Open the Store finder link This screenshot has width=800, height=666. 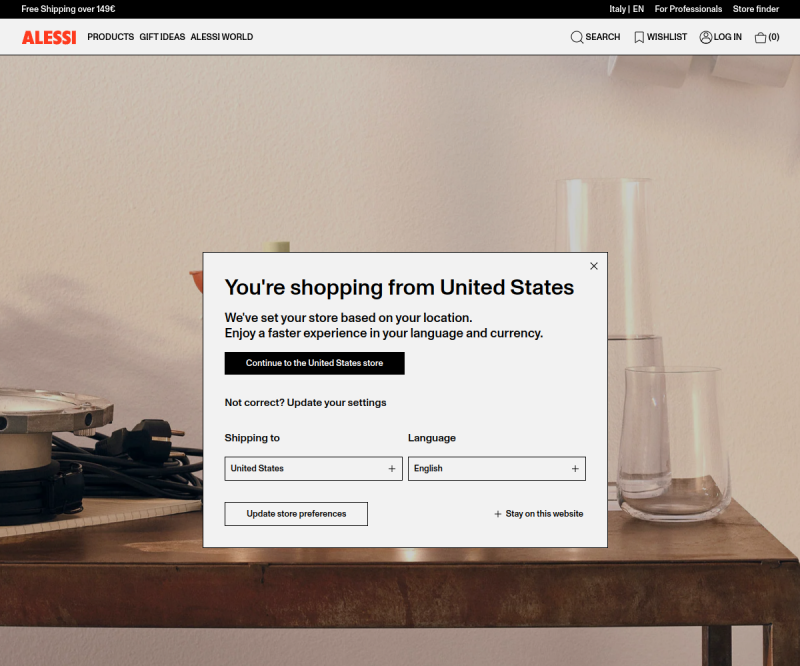(x=756, y=9)
